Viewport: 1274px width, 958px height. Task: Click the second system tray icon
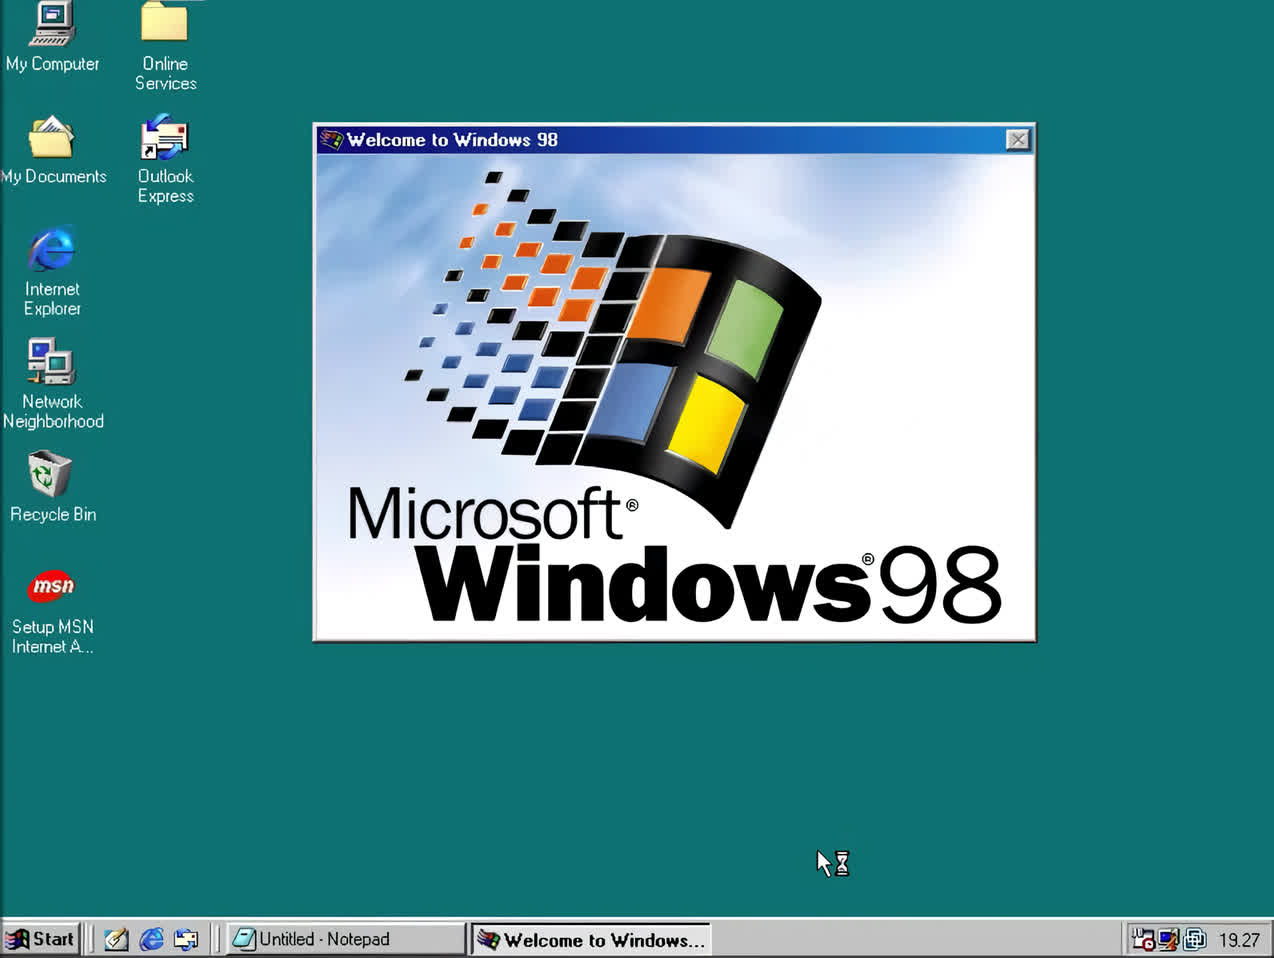tap(1168, 939)
